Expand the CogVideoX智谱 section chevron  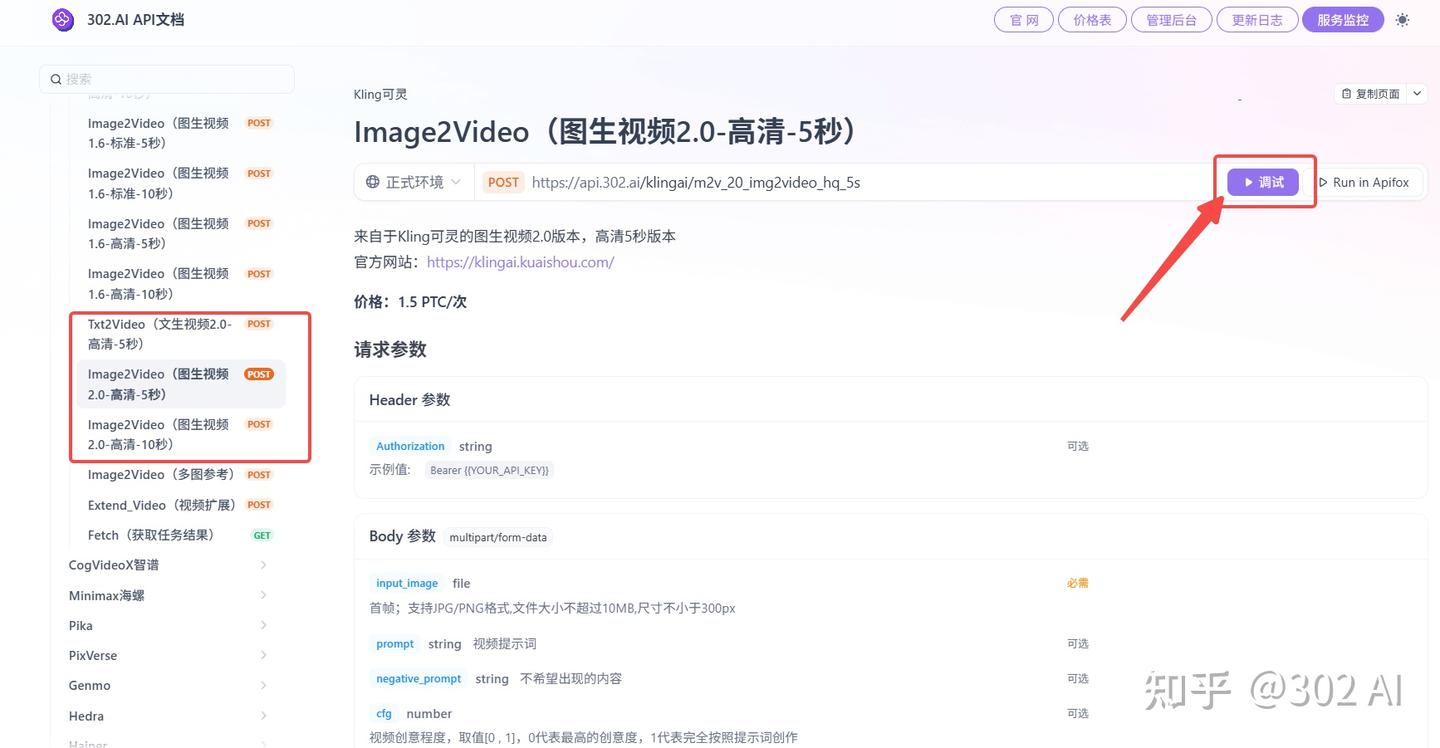[x=263, y=565]
